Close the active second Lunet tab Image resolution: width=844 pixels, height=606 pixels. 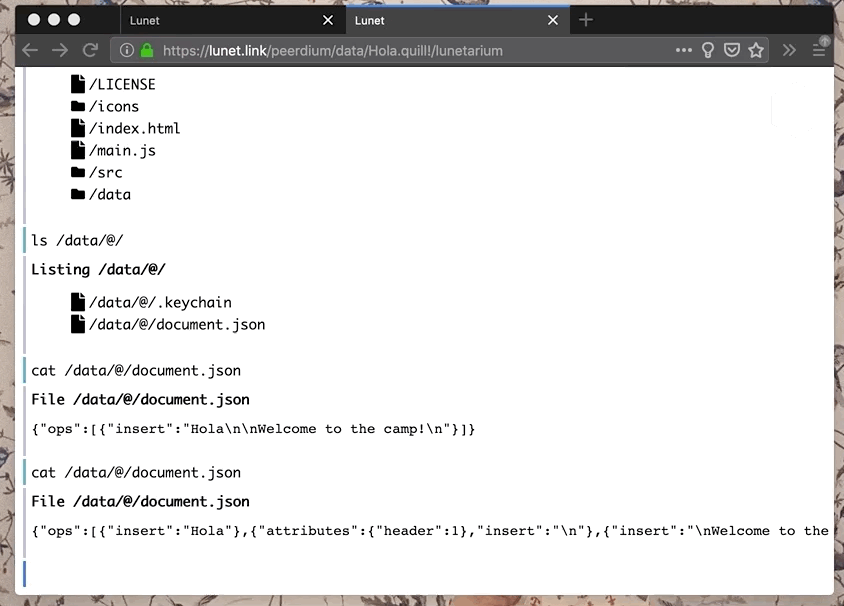click(x=552, y=20)
